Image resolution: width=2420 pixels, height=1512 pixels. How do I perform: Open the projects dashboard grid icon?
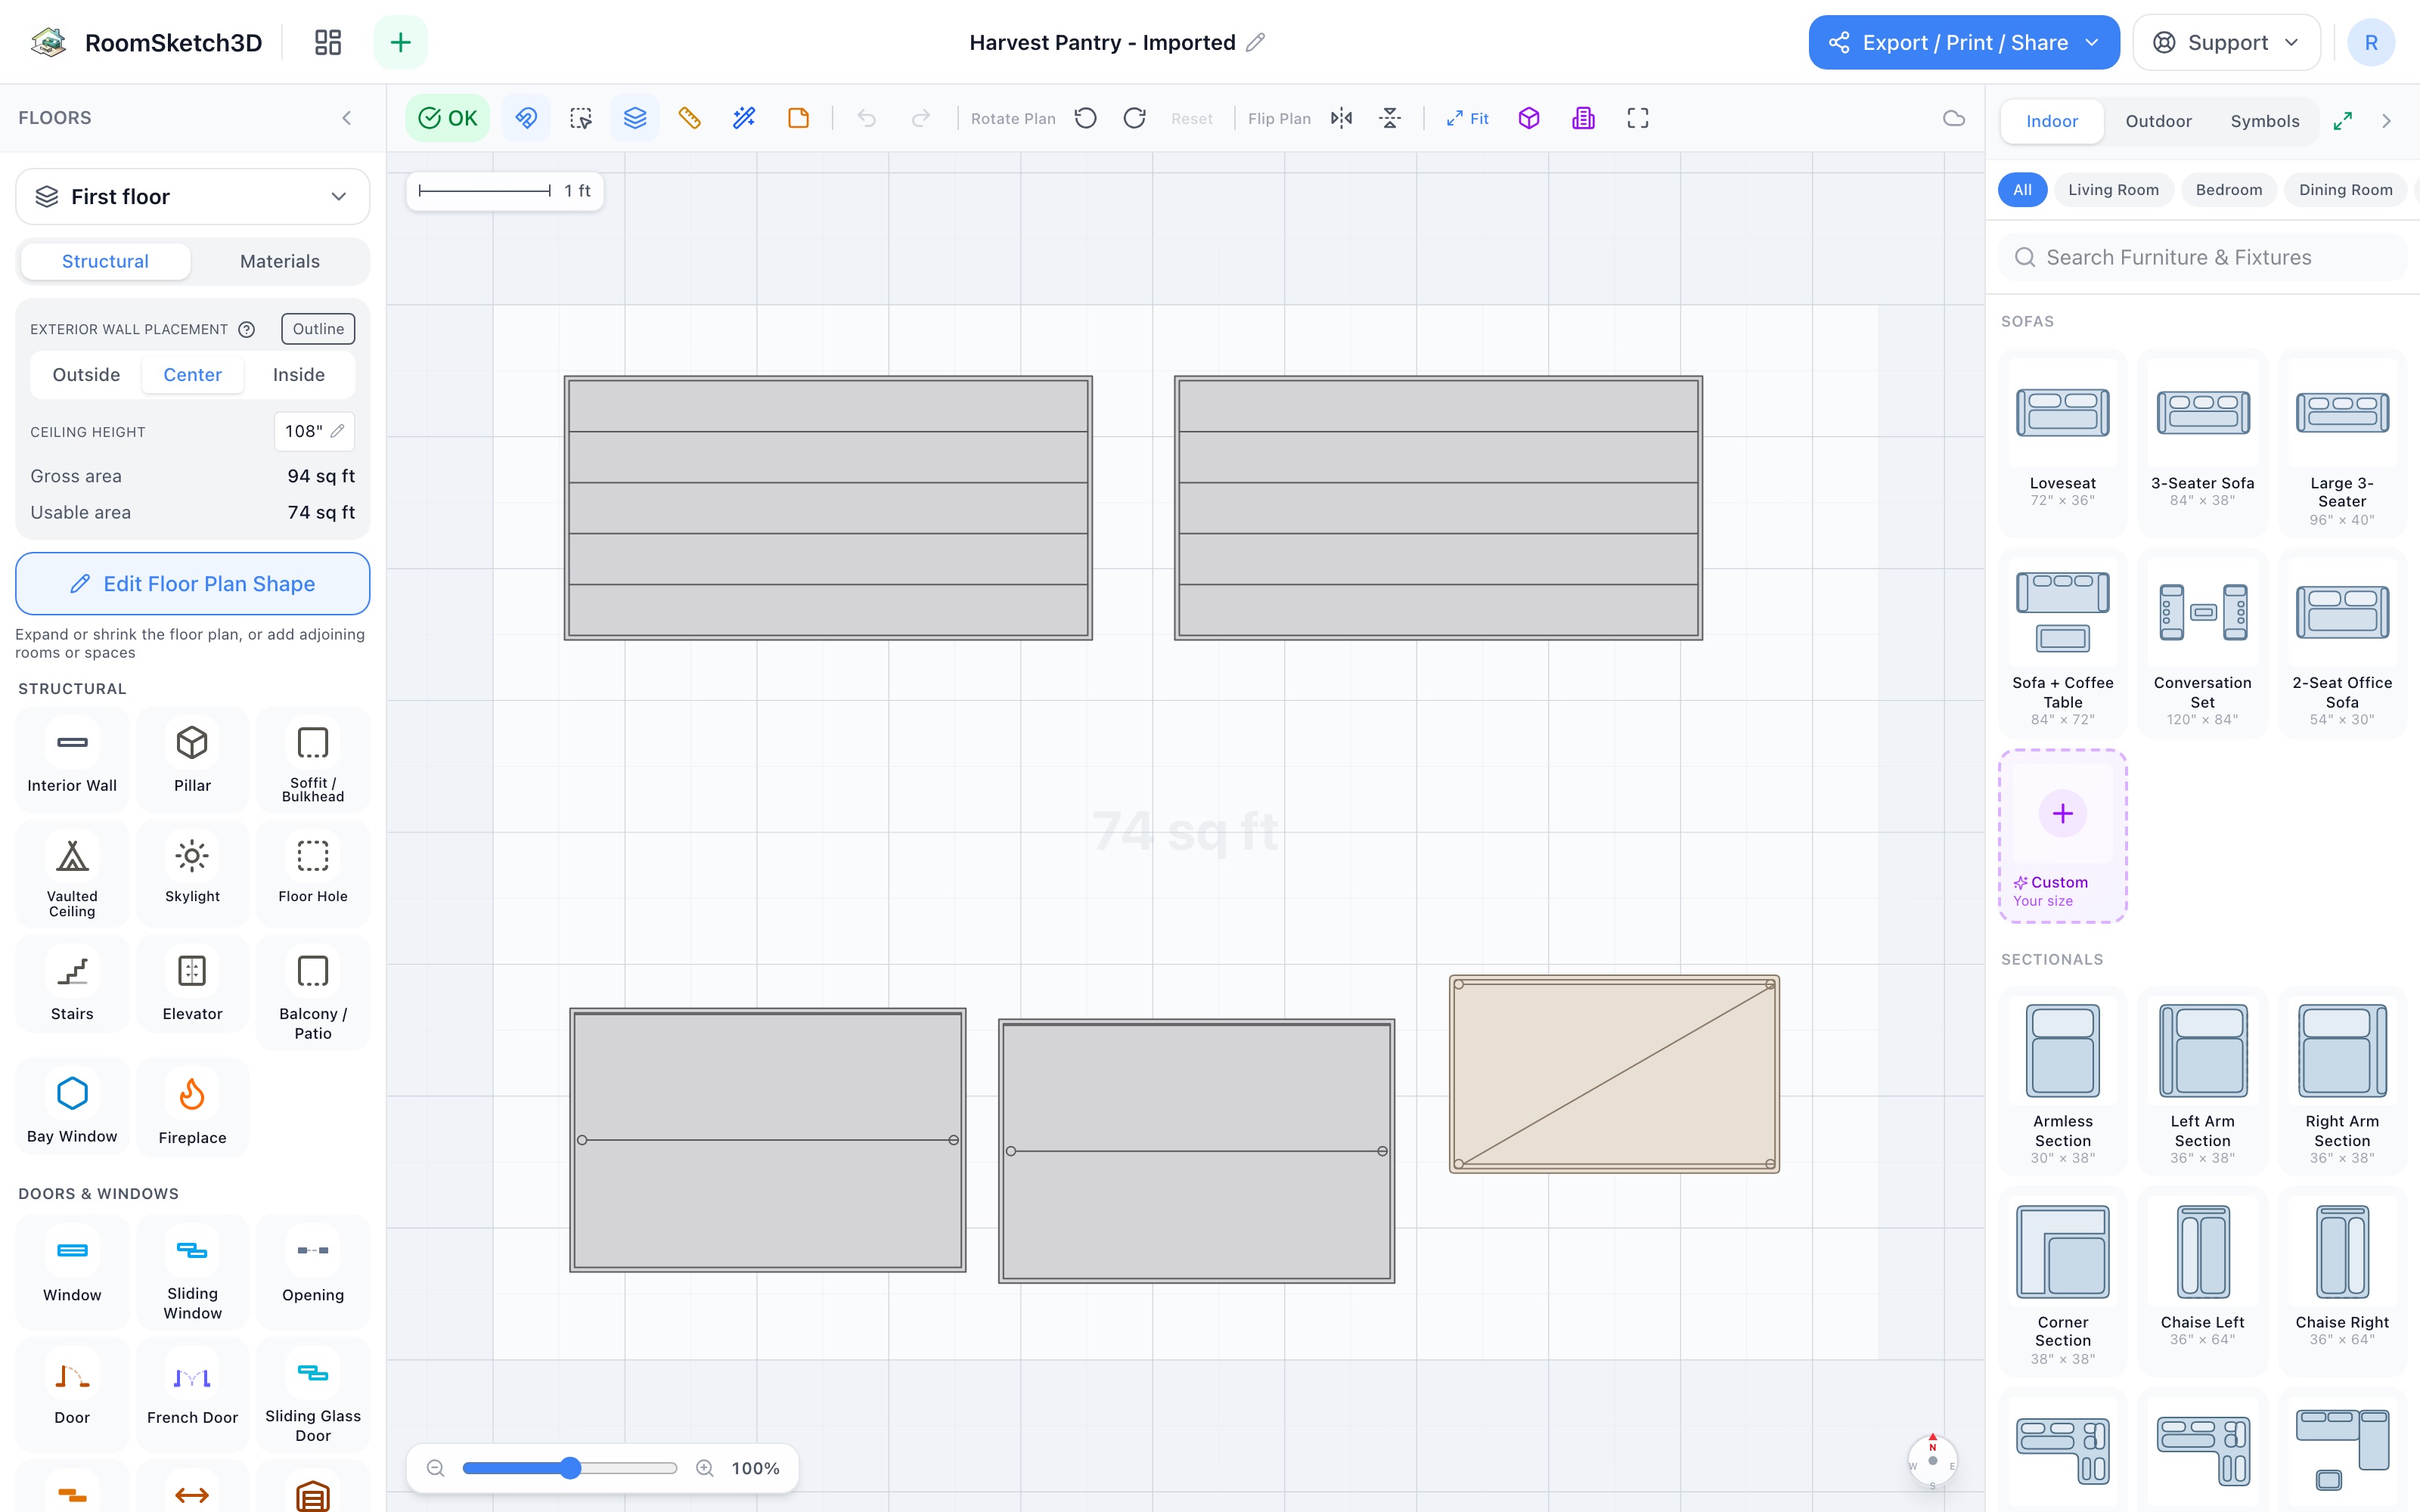[328, 42]
